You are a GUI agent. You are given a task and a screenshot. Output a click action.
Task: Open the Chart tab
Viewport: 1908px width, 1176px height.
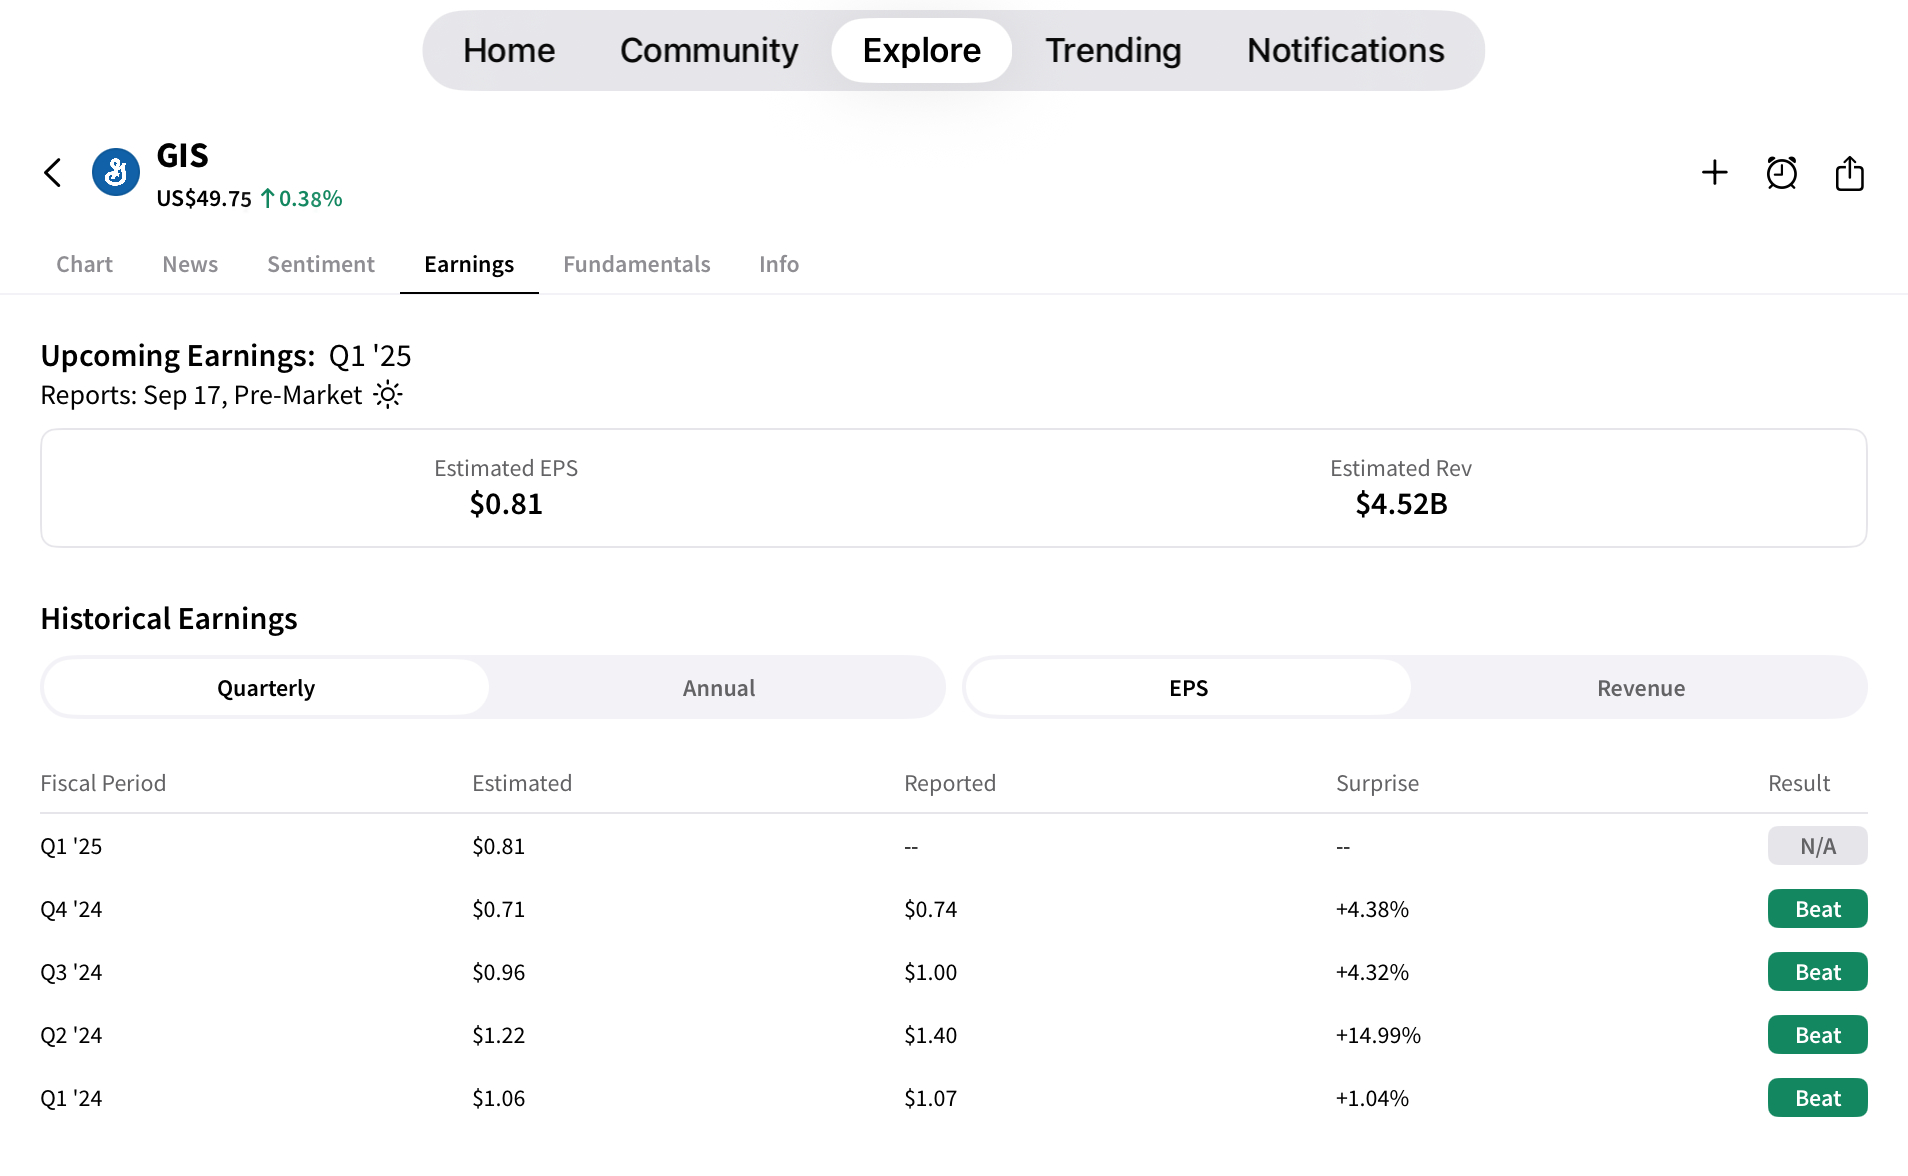(x=84, y=264)
